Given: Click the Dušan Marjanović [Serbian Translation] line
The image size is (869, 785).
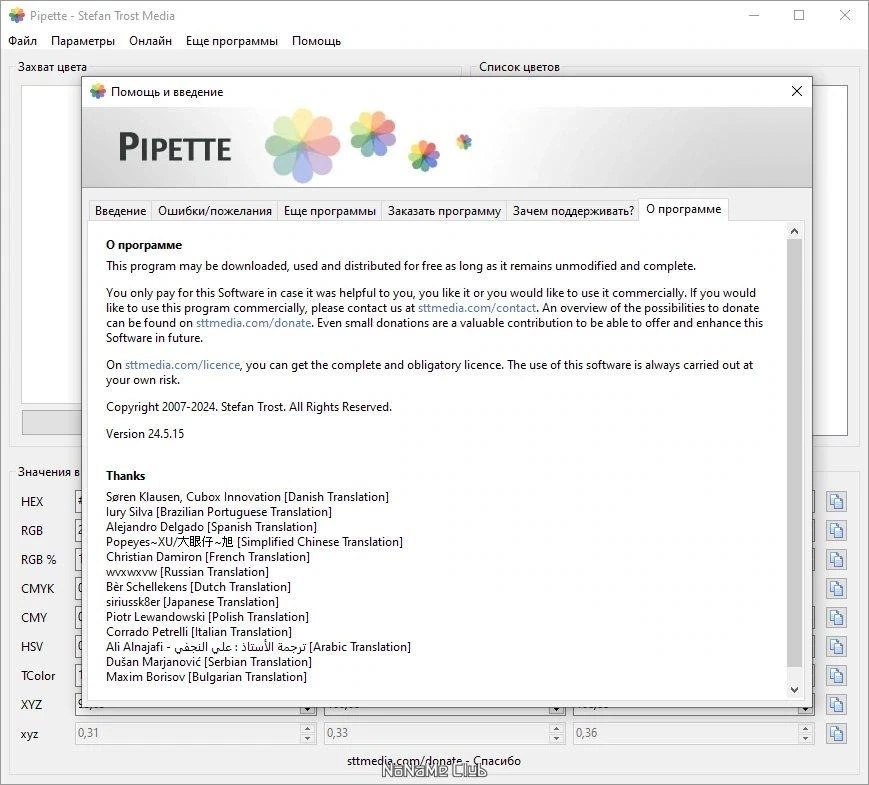Looking at the screenshot, I should click(x=209, y=661).
